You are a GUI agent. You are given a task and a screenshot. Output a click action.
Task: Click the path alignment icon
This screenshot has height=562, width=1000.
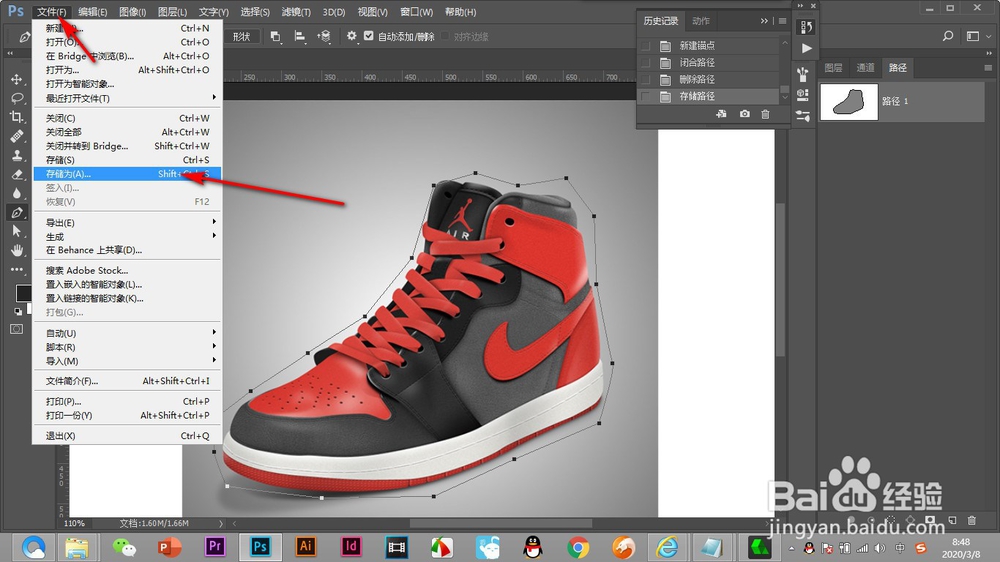coord(300,36)
